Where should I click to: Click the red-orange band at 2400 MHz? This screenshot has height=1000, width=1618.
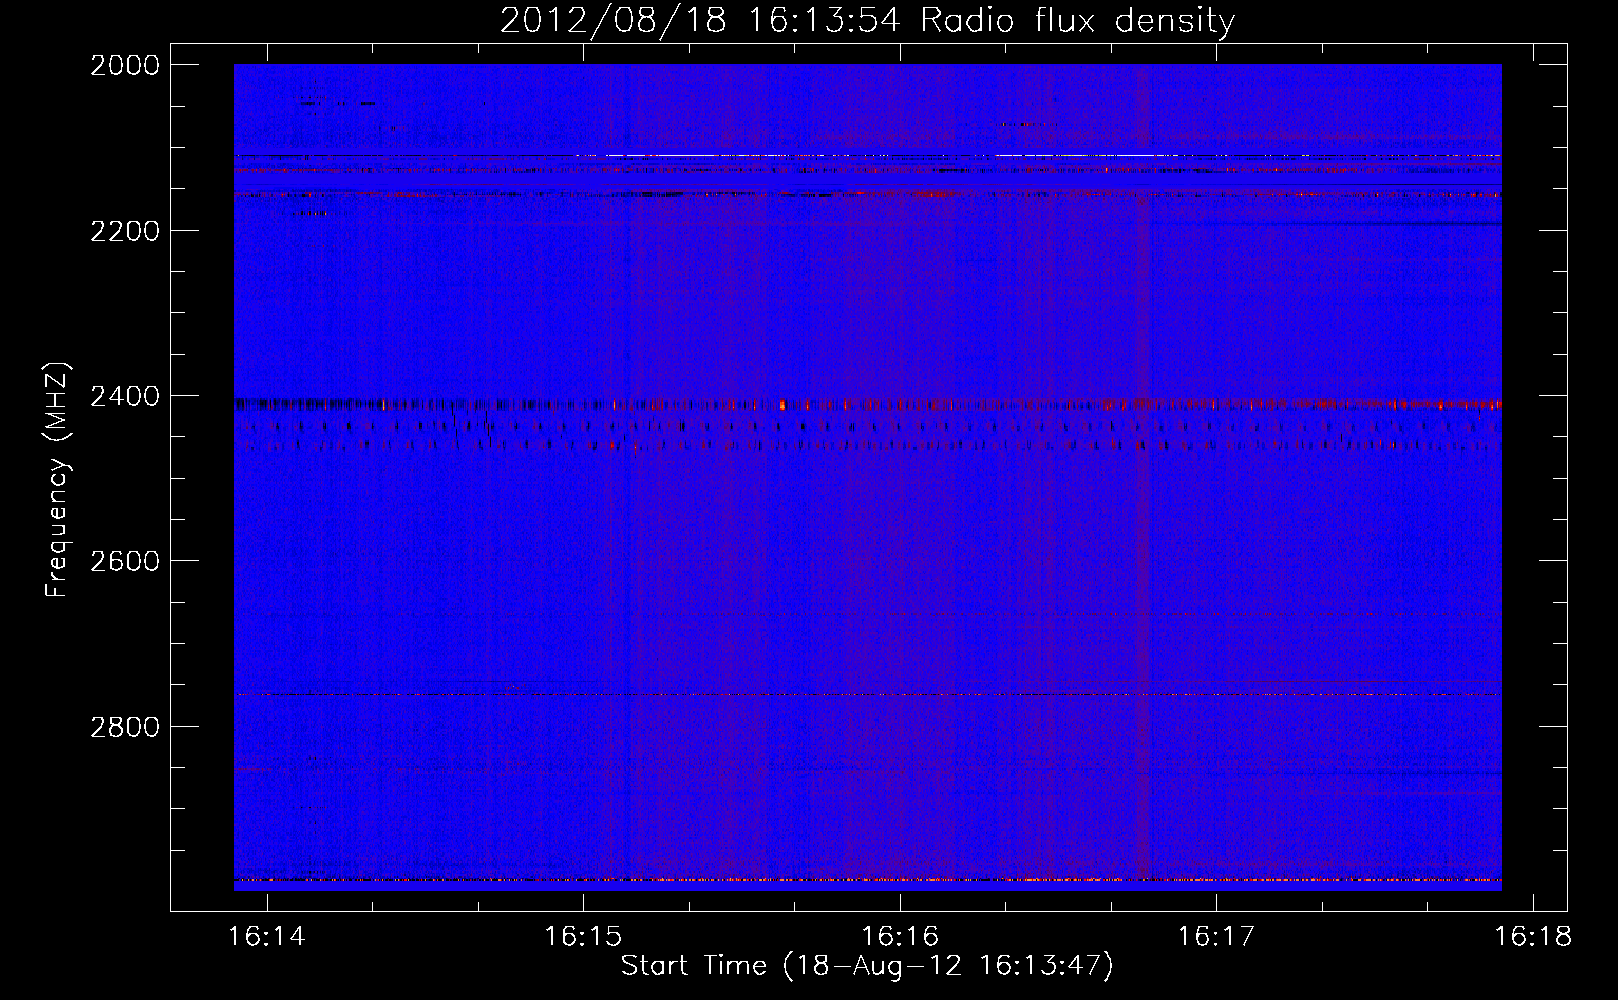click(x=868, y=405)
